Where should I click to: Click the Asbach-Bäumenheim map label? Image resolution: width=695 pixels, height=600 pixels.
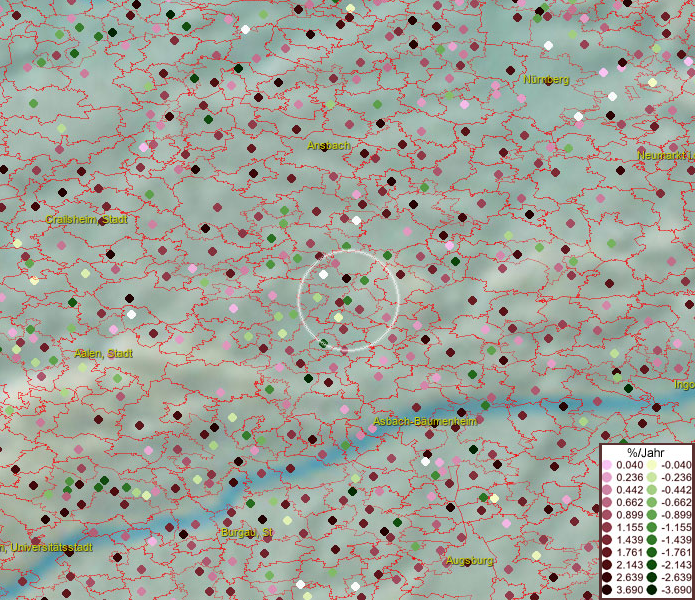click(425, 421)
